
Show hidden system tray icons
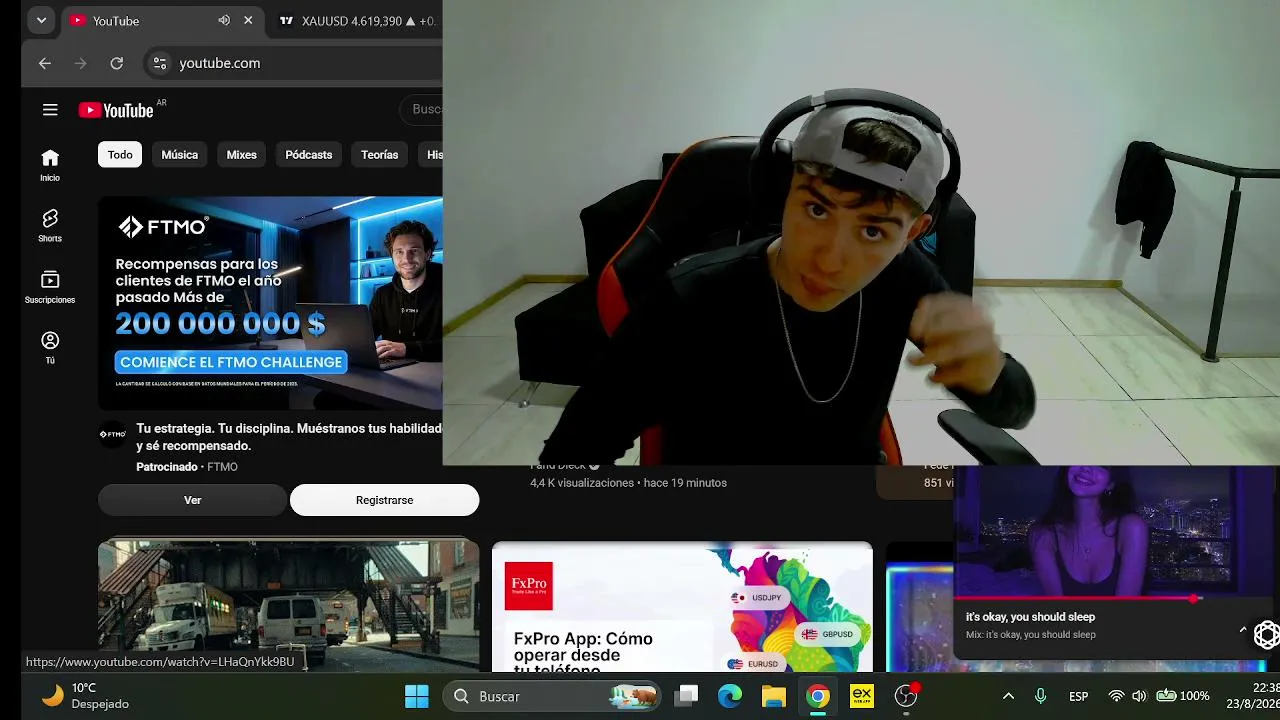pos(1008,696)
